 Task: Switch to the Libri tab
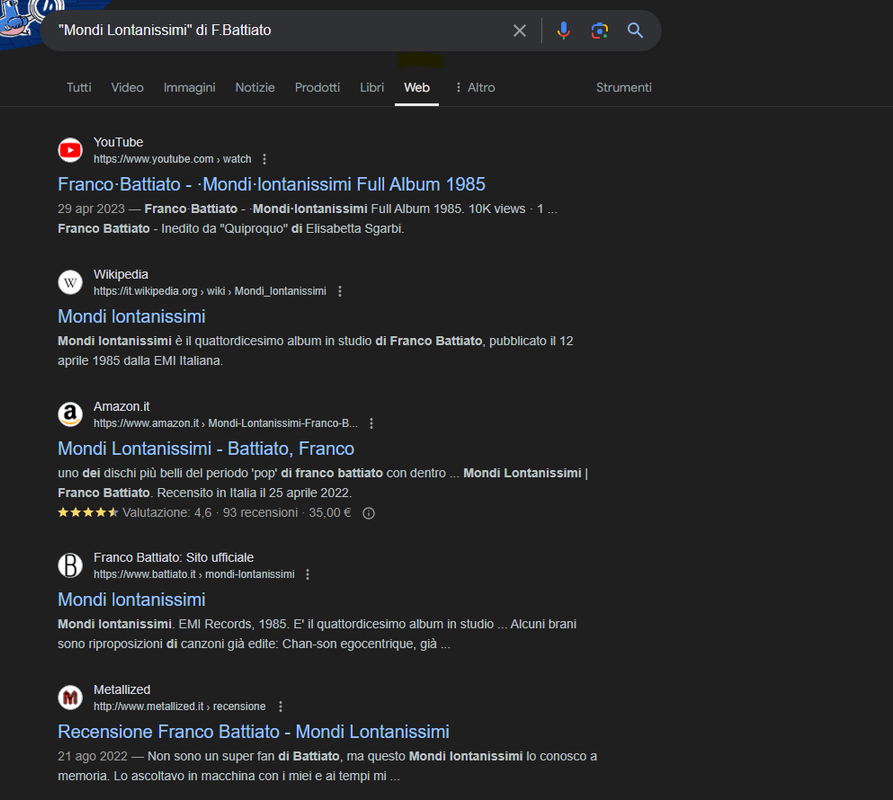pyautogui.click(x=372, y=88)
